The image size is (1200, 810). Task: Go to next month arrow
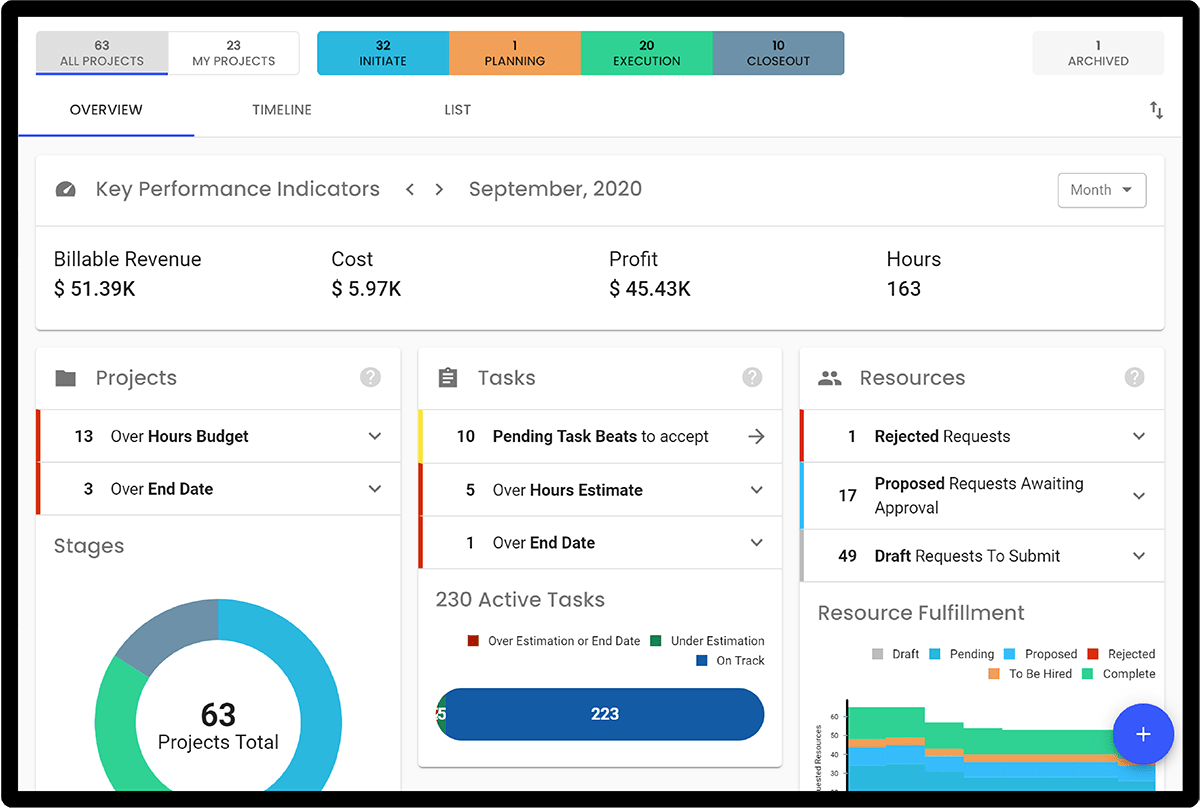[439, 189]
